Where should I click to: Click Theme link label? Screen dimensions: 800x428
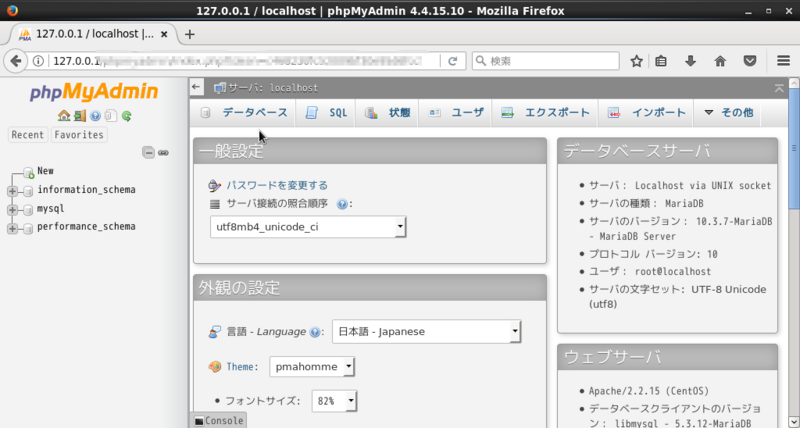click(242, 367)
